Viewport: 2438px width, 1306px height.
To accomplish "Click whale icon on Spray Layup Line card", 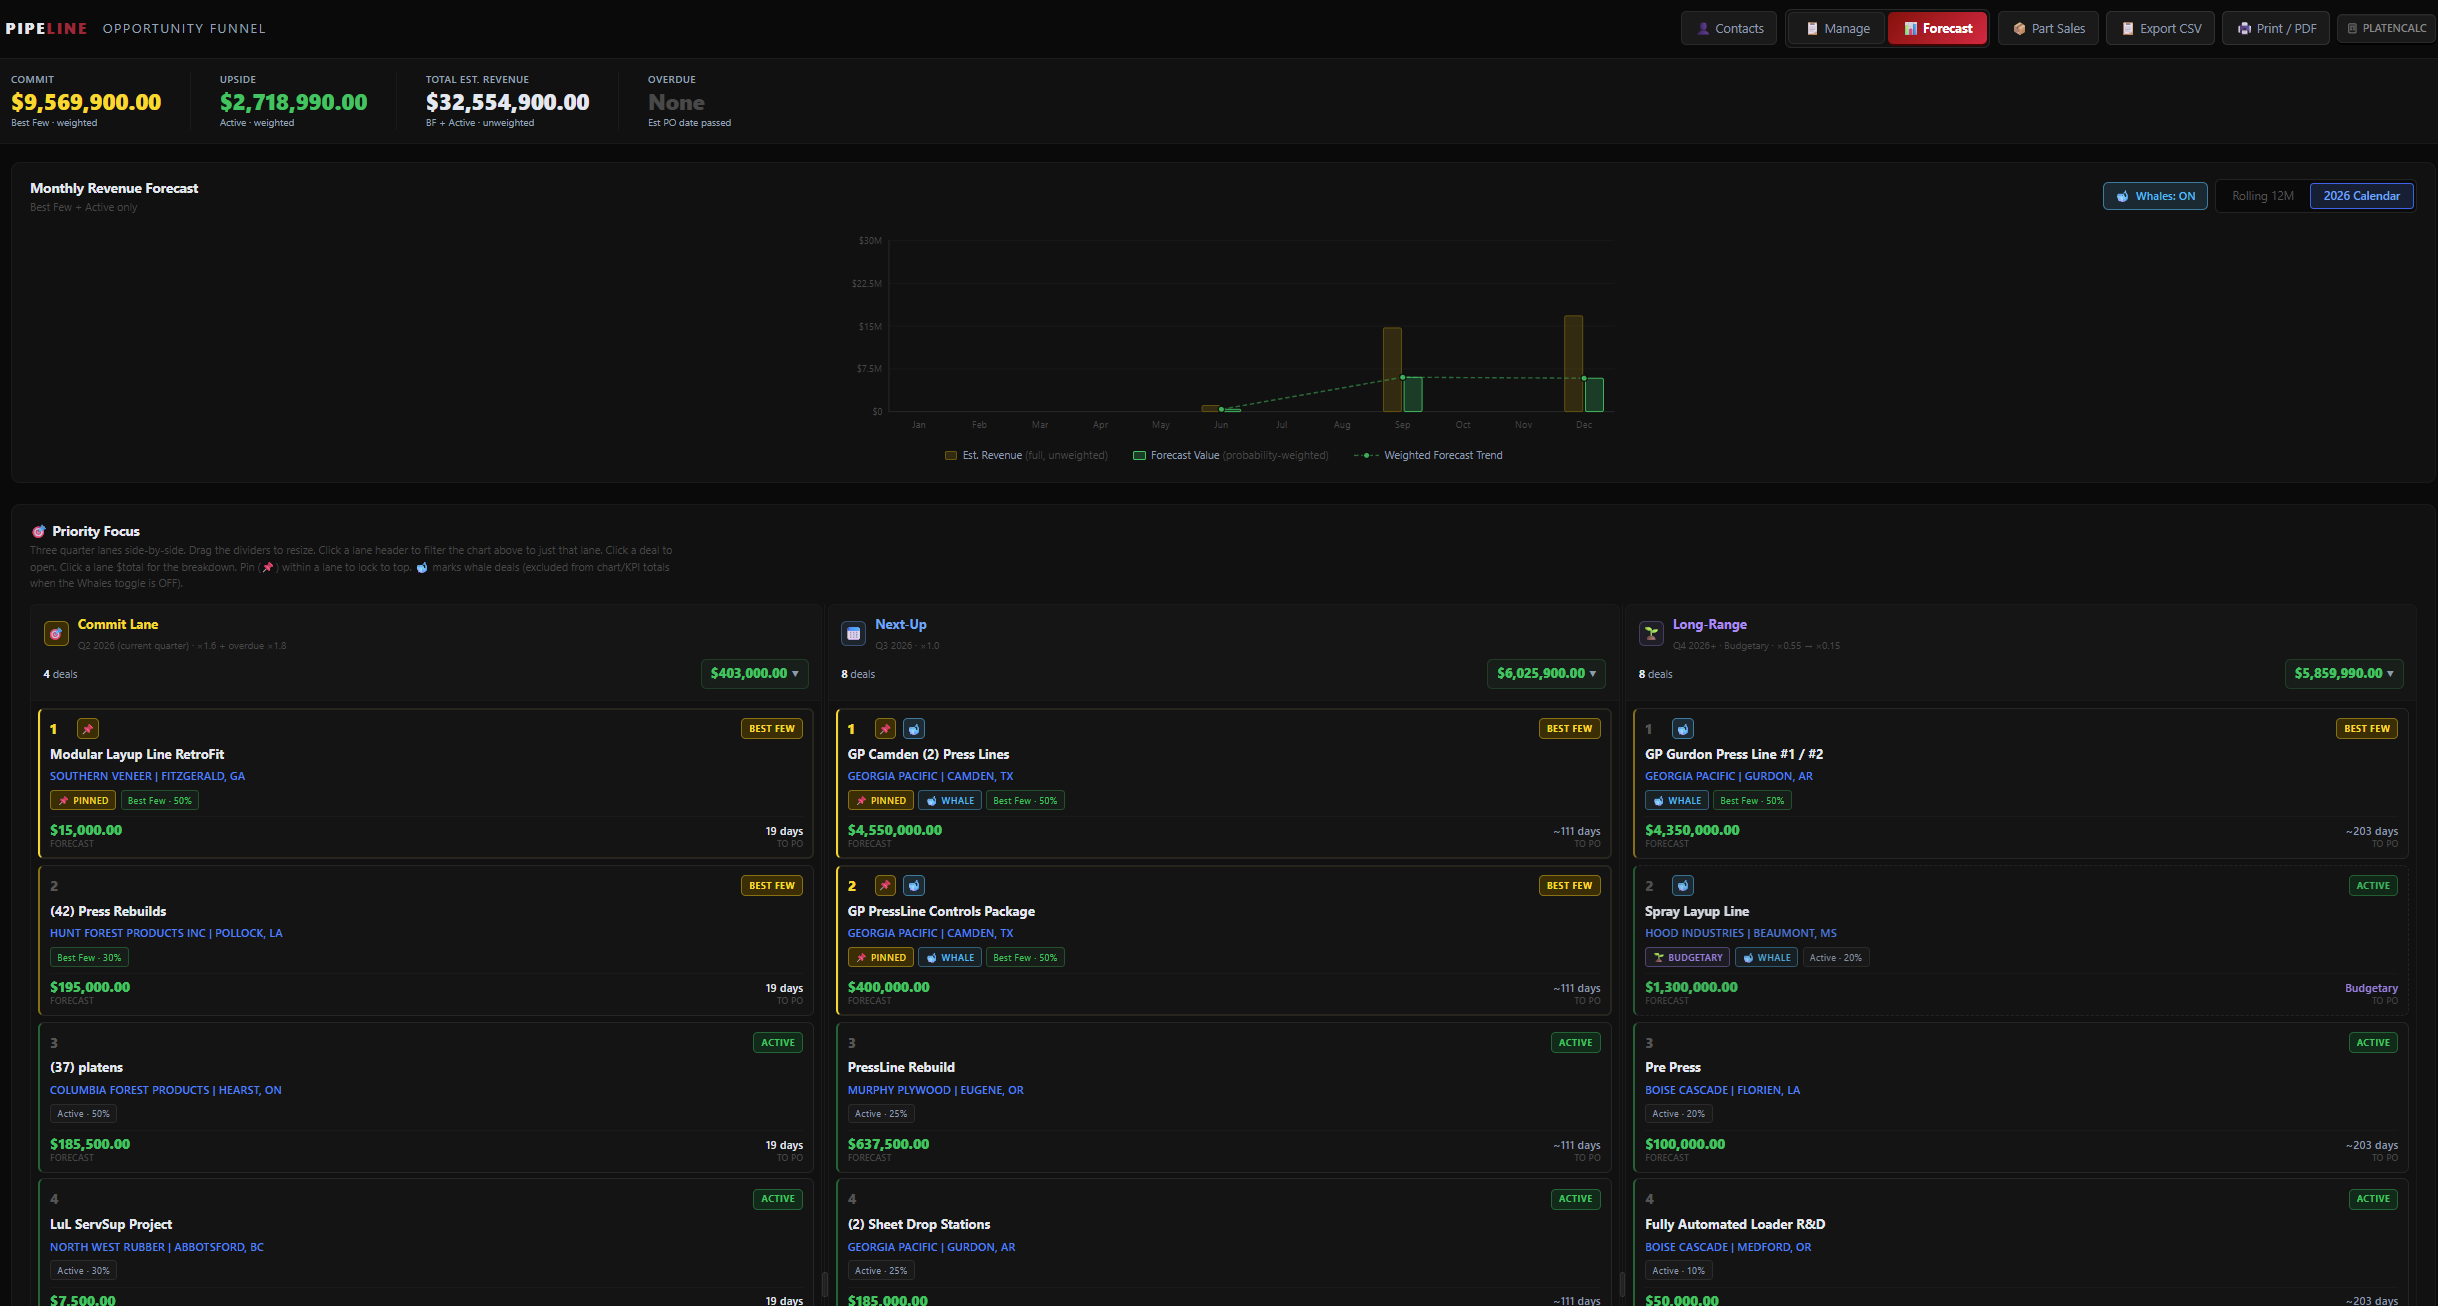I will coord(1683,886).
